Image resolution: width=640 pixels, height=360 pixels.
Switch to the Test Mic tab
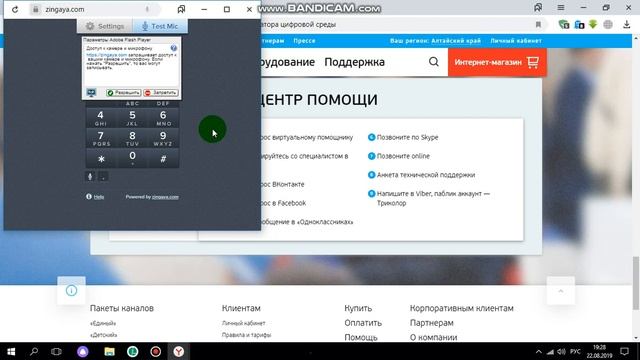point(160,26)
